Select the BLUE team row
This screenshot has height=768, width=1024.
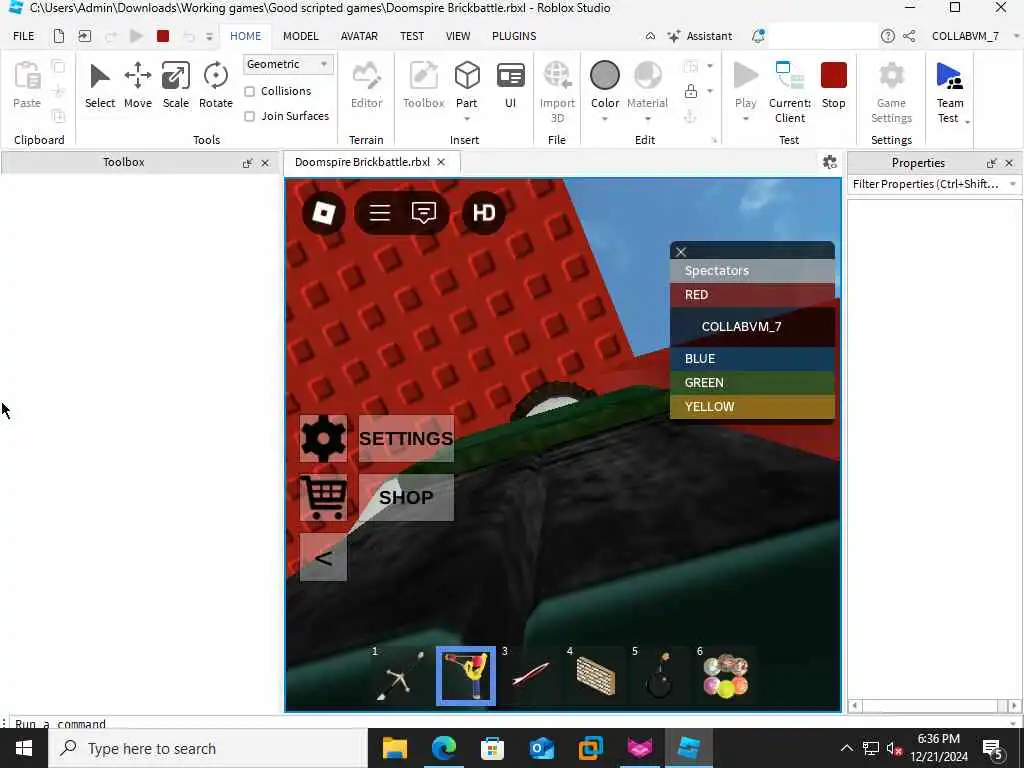752,359
